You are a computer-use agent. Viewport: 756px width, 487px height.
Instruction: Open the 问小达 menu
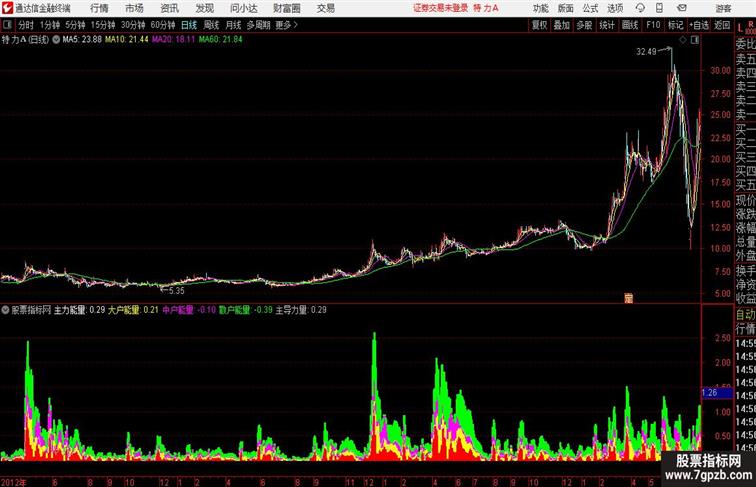(244, 8)
